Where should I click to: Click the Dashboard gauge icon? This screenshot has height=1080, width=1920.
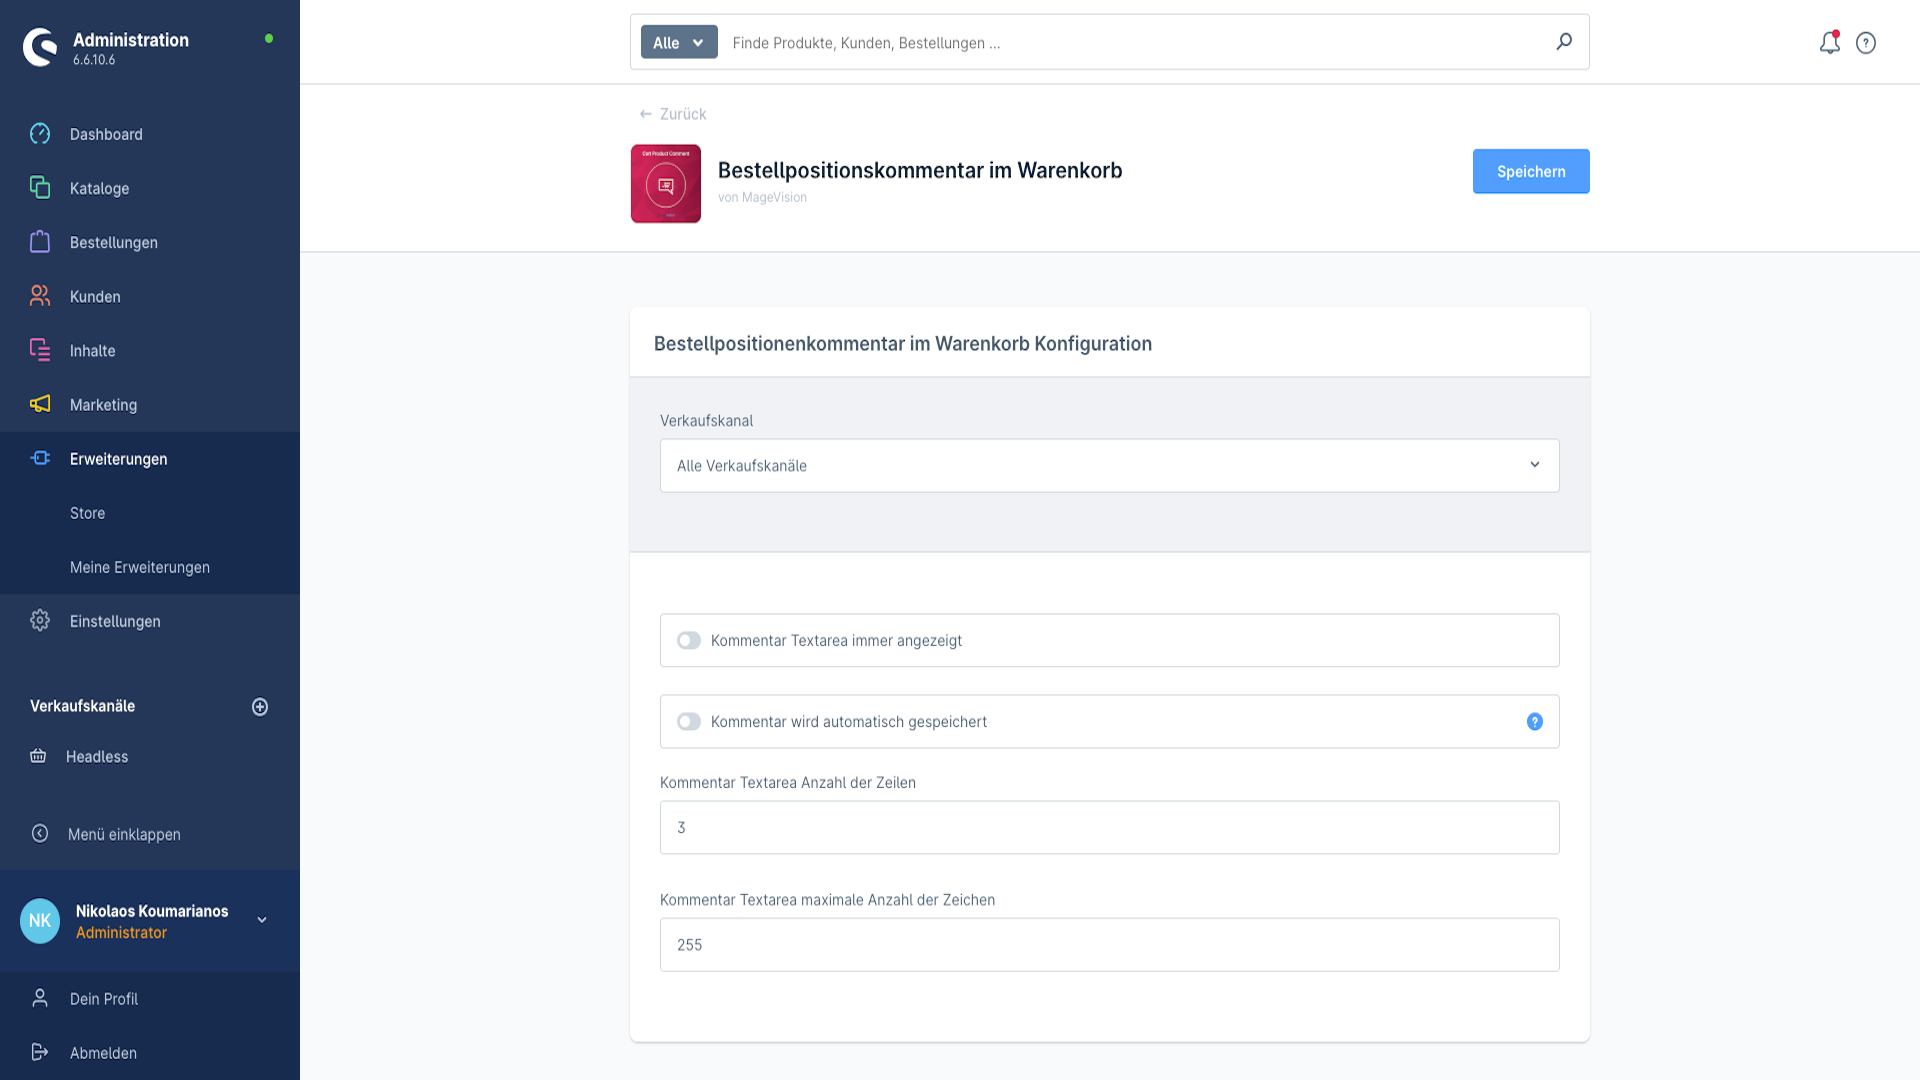[x=40, y=134]
